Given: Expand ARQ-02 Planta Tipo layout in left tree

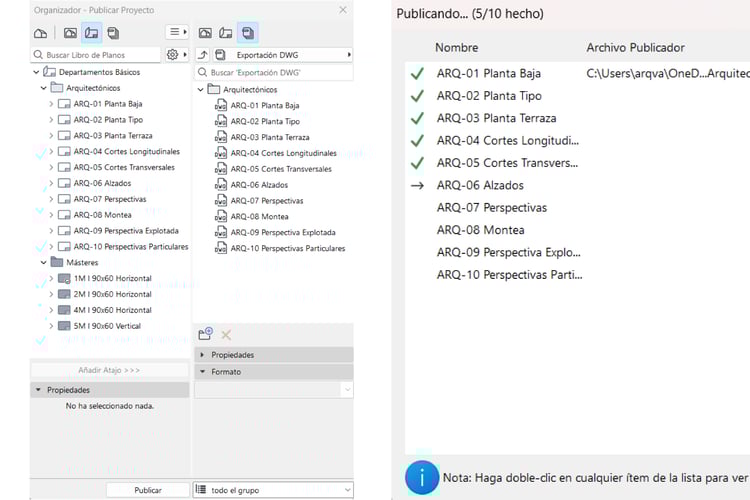Looking at the screenshot, I should point(51,120).
